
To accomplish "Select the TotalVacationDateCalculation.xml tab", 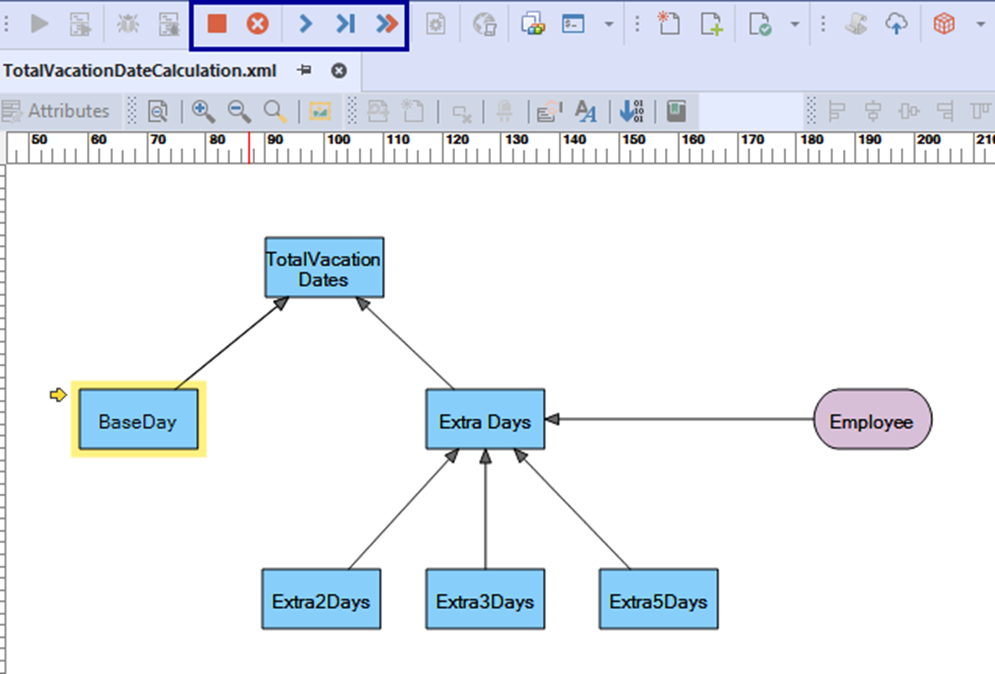I will [x=140, y=70].
